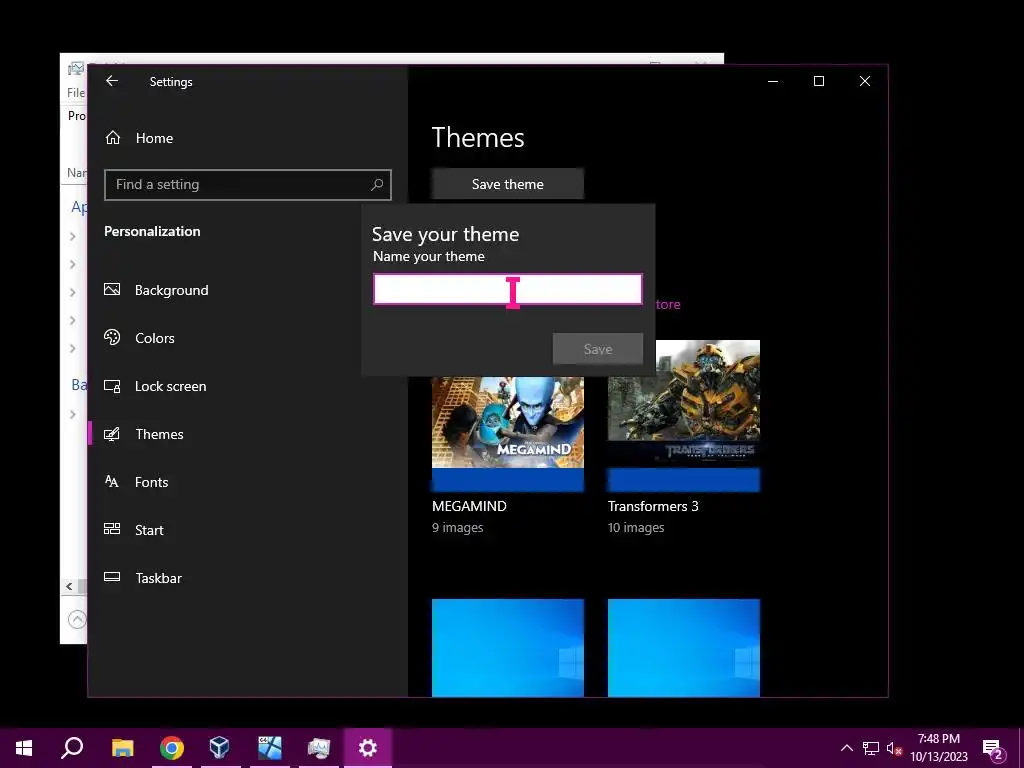Open the Taskbar settings page

(x=142, y=578)
